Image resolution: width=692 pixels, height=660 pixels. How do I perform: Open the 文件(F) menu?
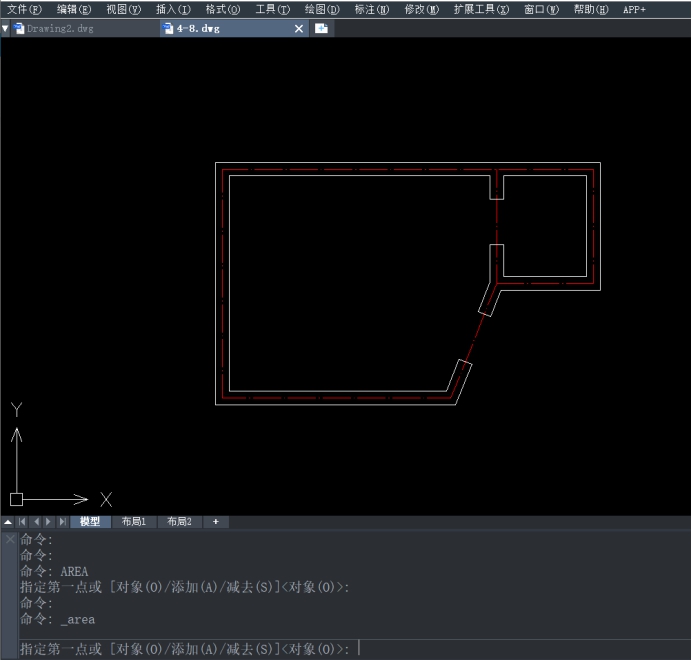point(24,9)
